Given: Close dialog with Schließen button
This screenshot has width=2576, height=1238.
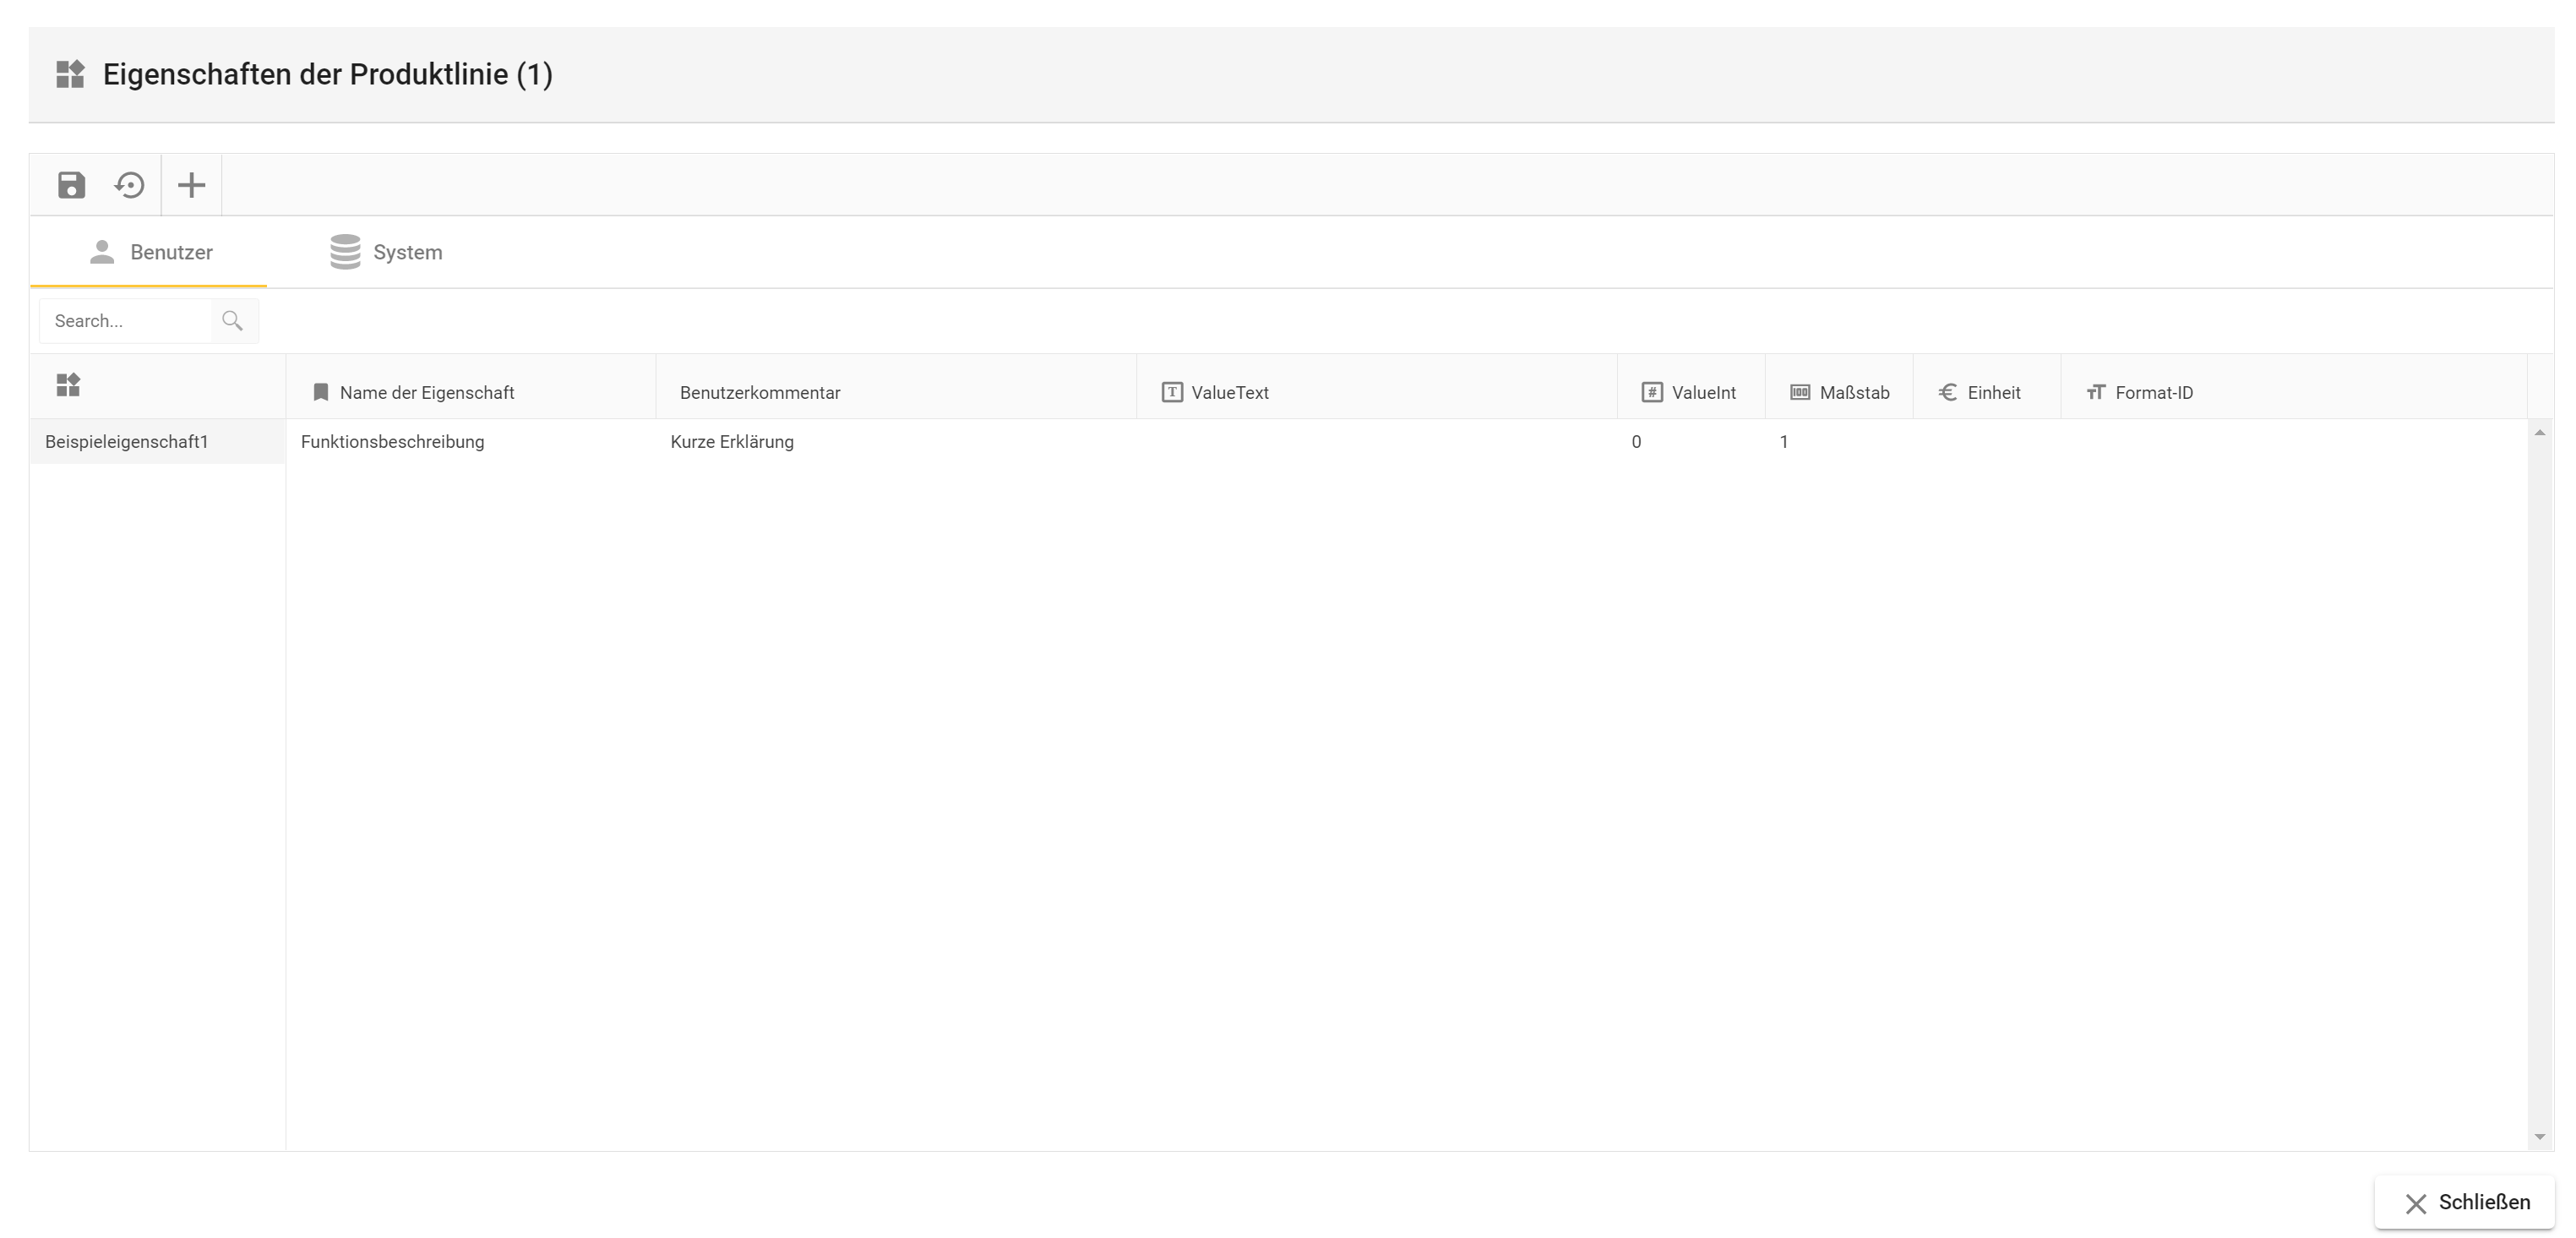Looking at the screenshot, I should (2465, 1202).
